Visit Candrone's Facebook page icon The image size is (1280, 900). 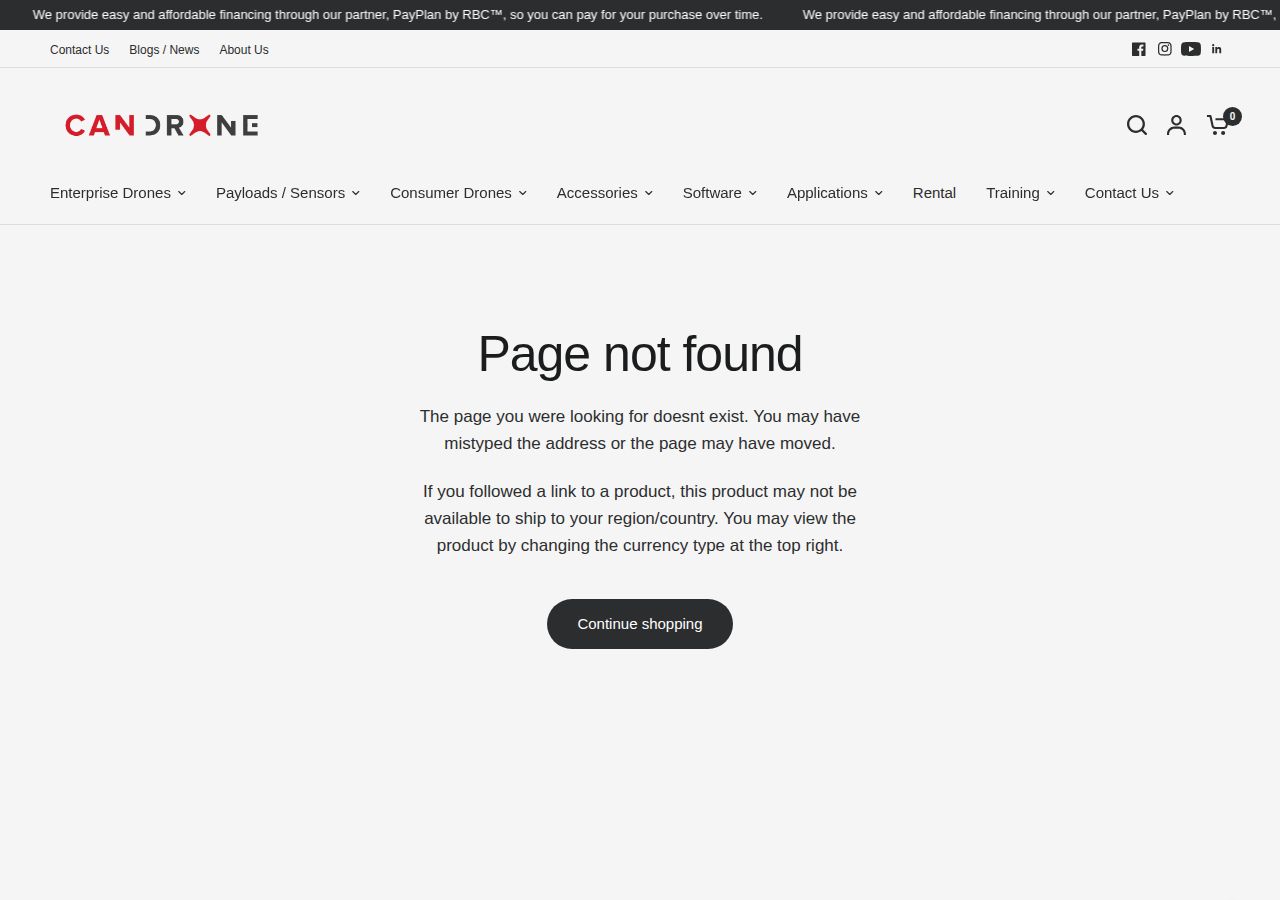[x=1138, y=48]
